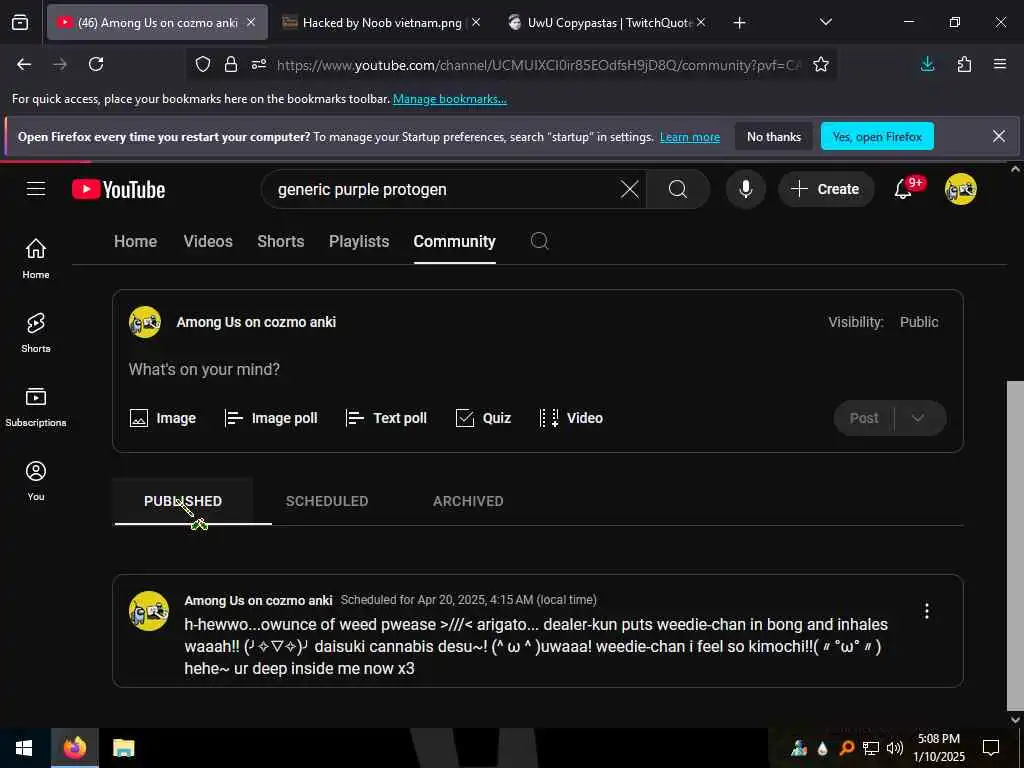
Task: Open the You sidebar section
Action: [36, 481]
